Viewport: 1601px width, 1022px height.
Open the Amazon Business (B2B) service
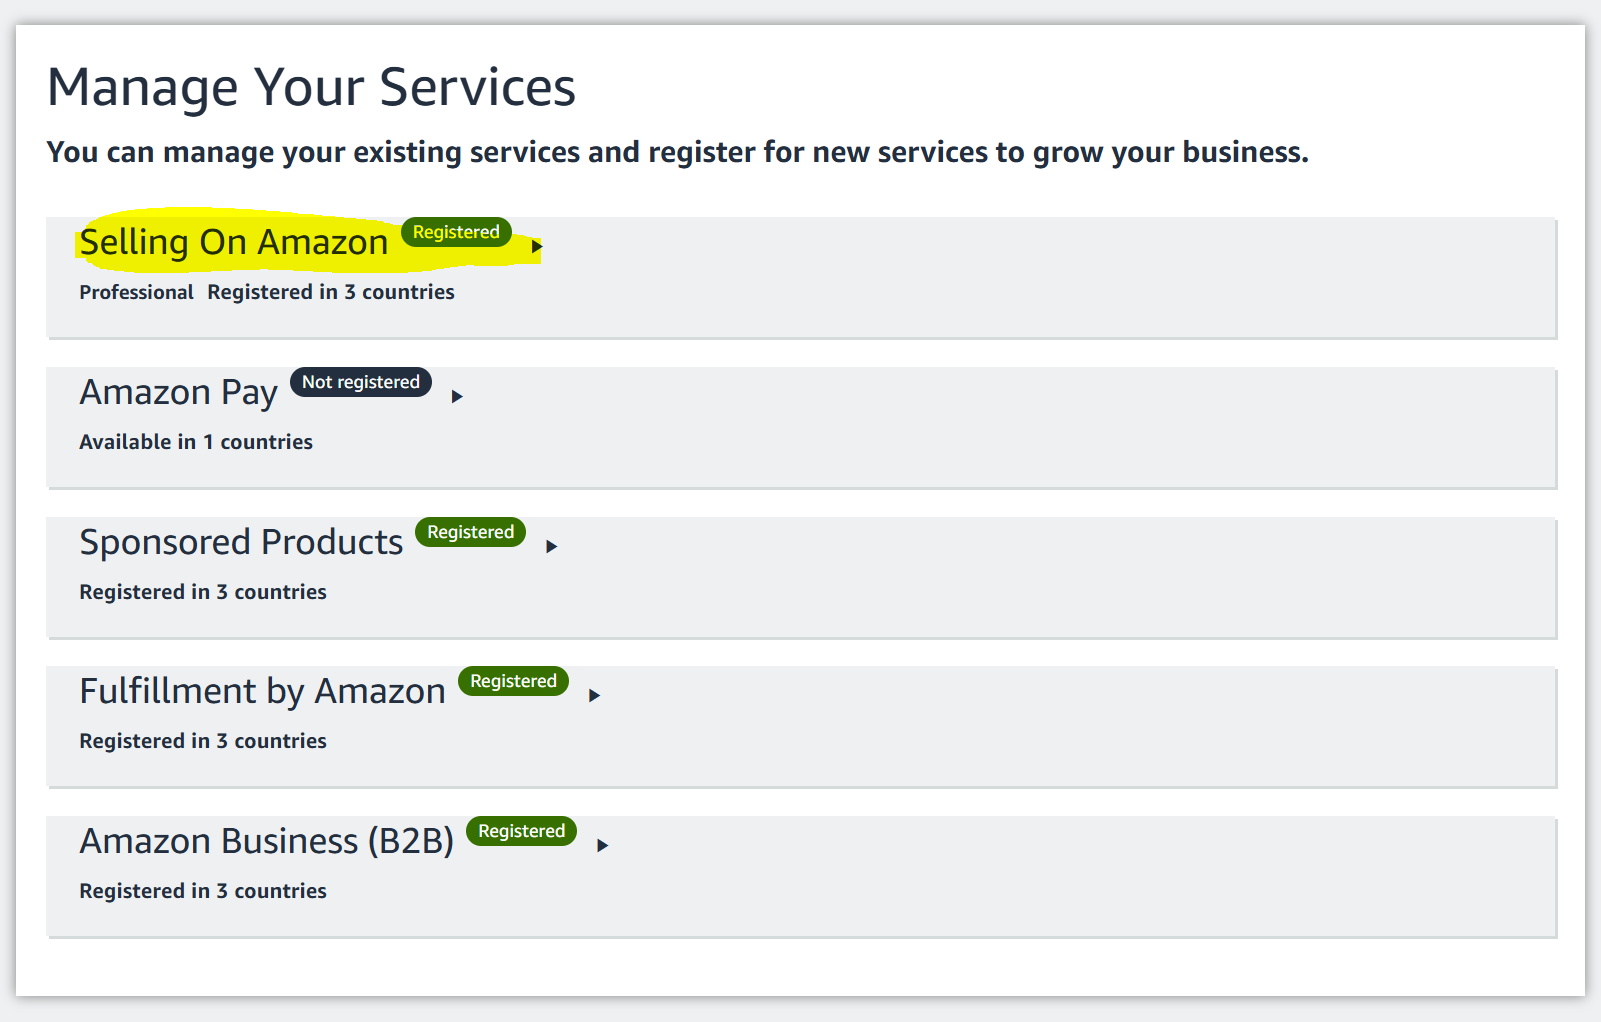coord(267,841)
